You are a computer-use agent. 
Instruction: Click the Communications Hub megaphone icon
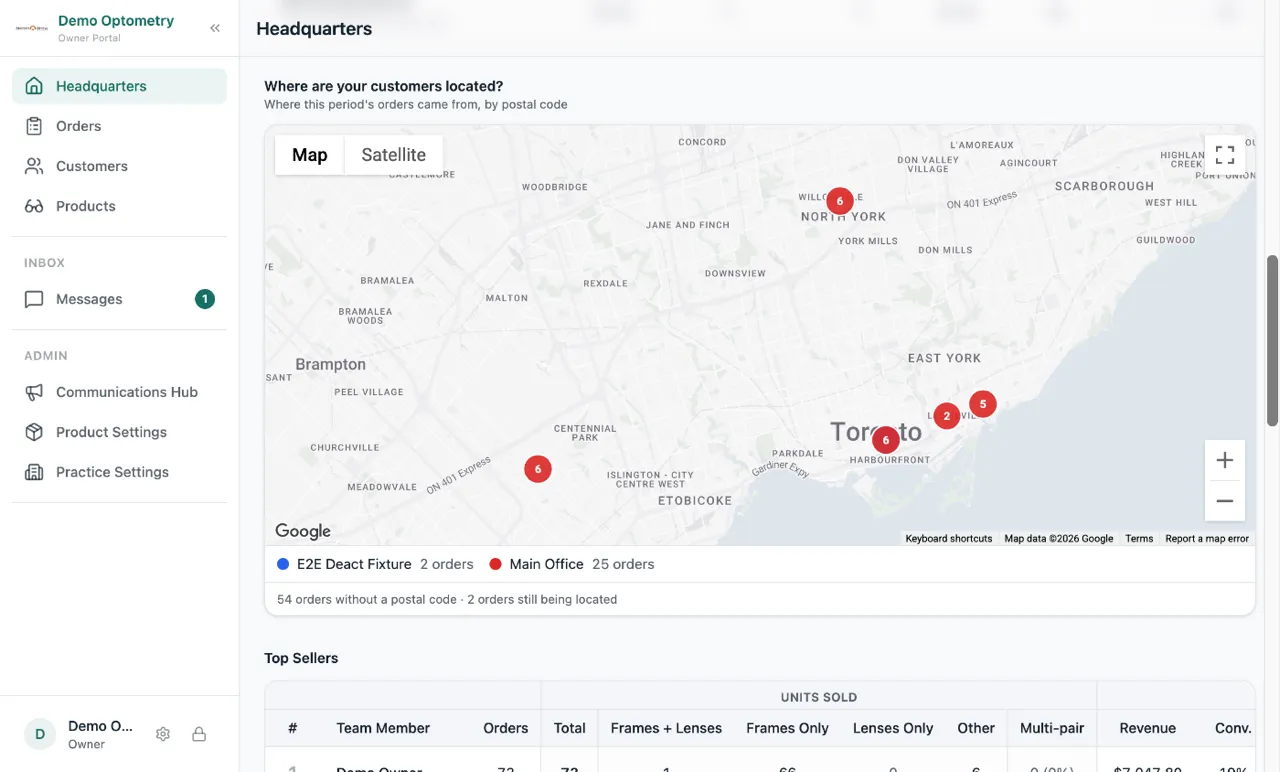coord(34,392)
